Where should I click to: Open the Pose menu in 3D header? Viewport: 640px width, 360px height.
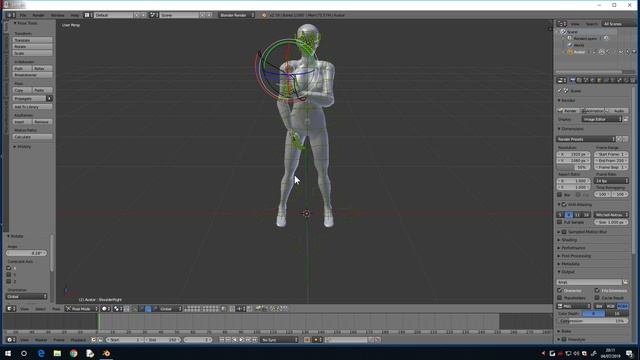(56, 309)
